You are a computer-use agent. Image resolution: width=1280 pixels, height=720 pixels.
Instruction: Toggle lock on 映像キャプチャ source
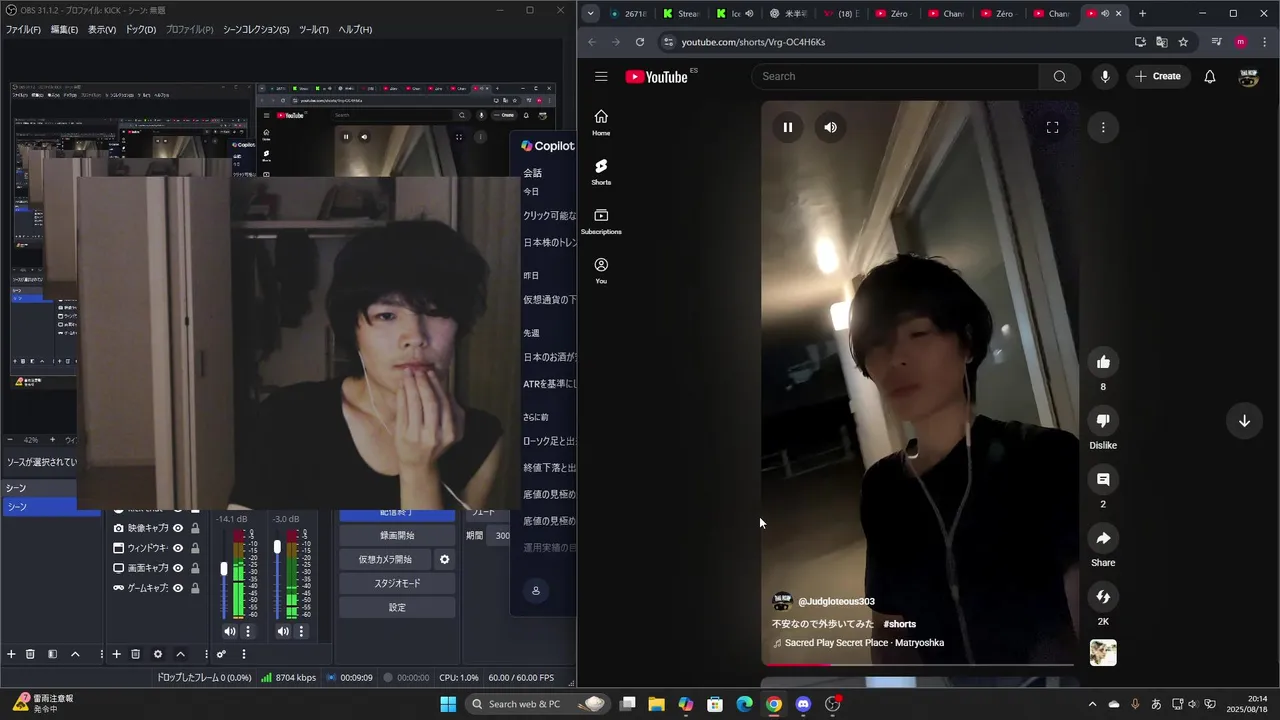click(x=195, y=528)
